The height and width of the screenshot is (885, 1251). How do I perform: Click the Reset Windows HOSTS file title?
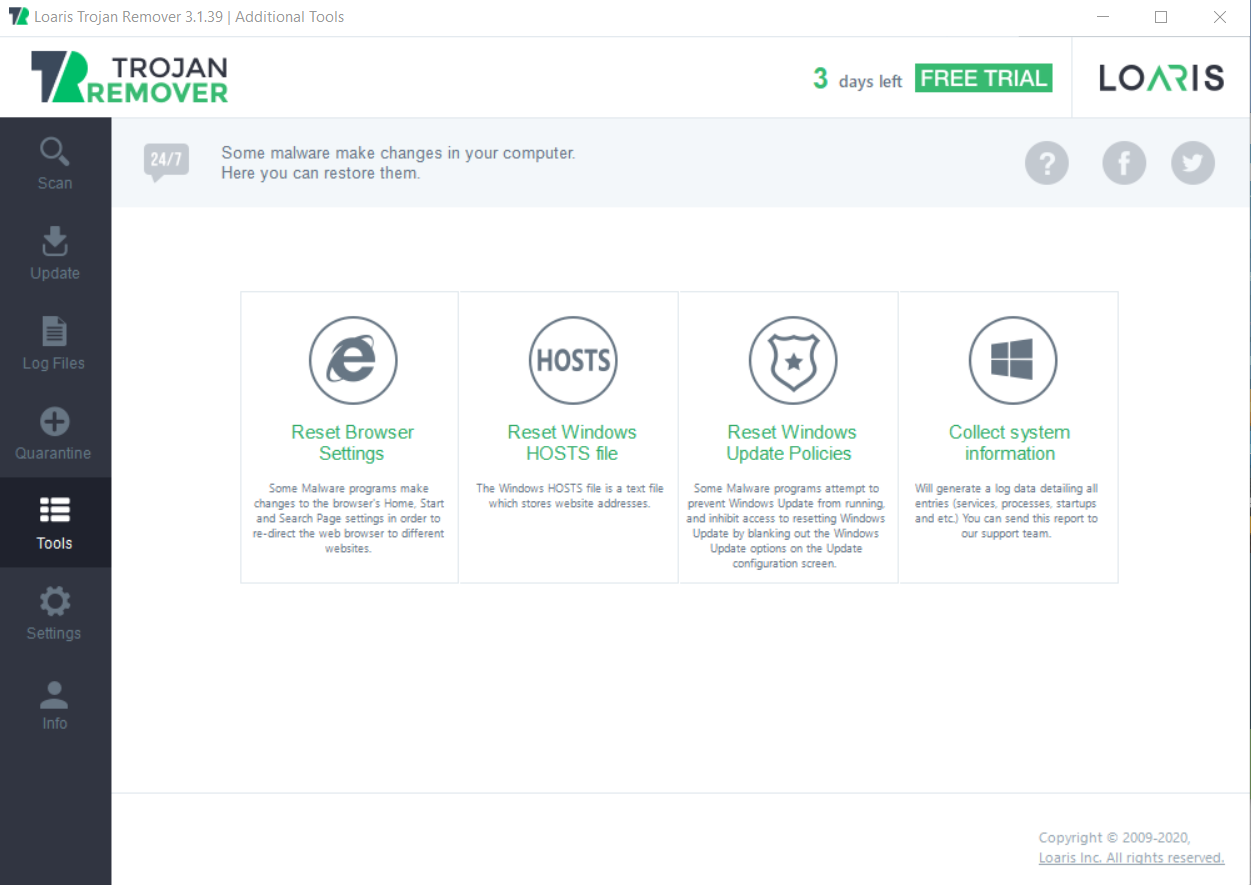point(572,443)
